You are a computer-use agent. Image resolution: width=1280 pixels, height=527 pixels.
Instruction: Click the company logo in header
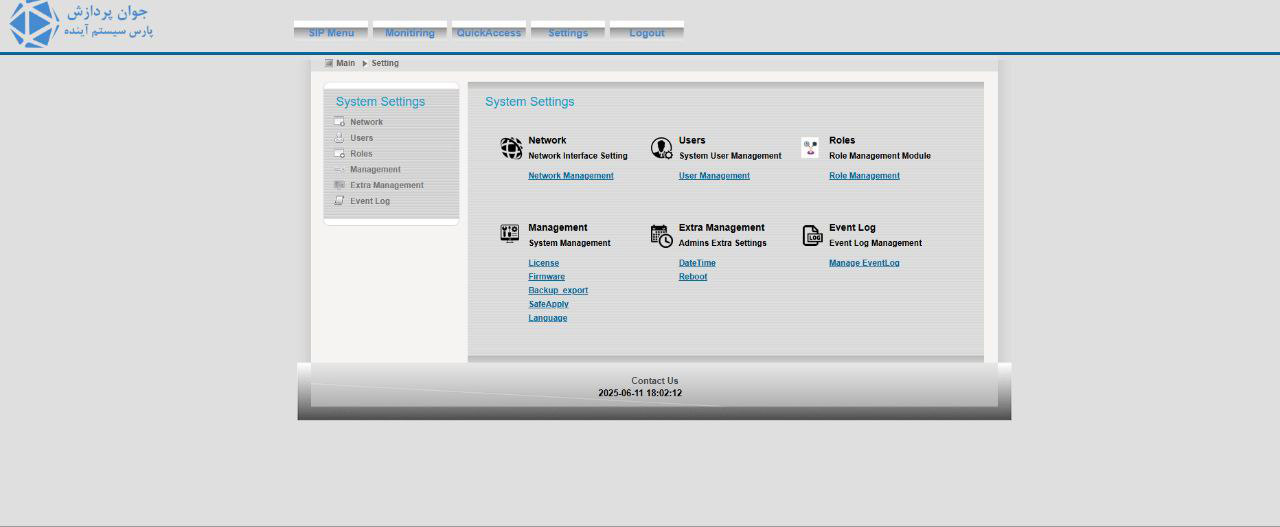(80, 24)
